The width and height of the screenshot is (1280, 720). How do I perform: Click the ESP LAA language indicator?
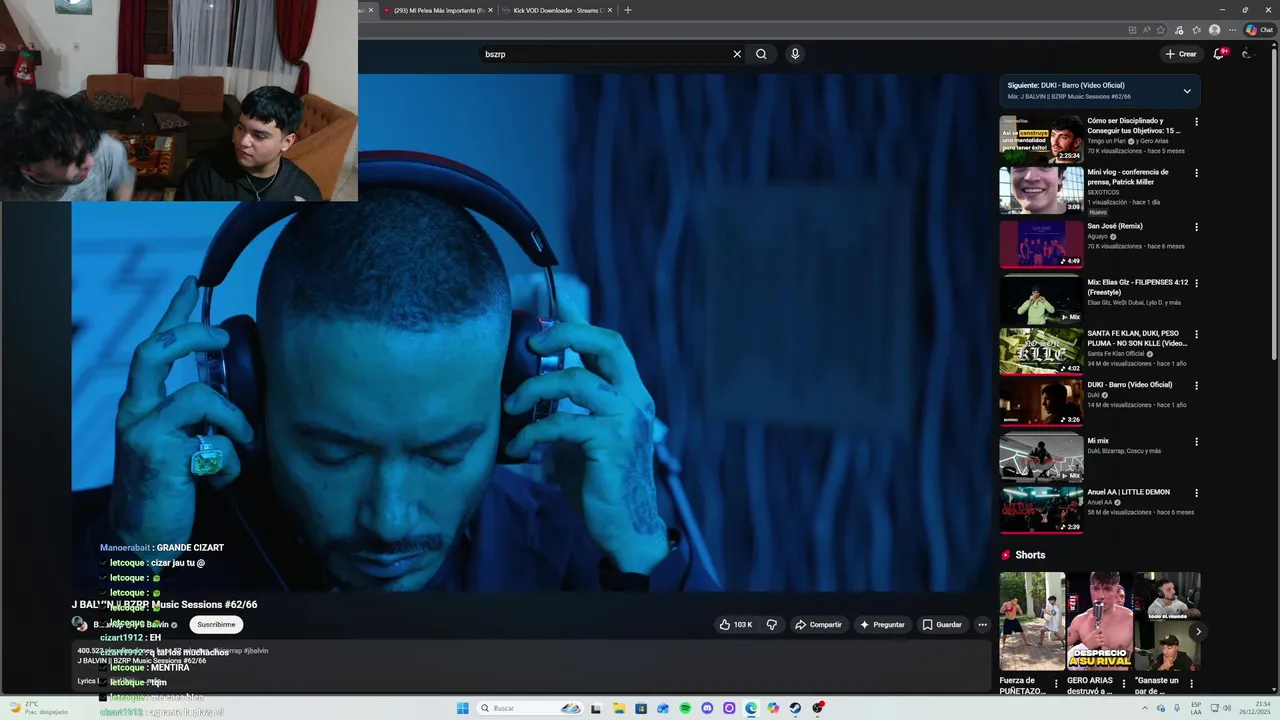point(1196,708)
